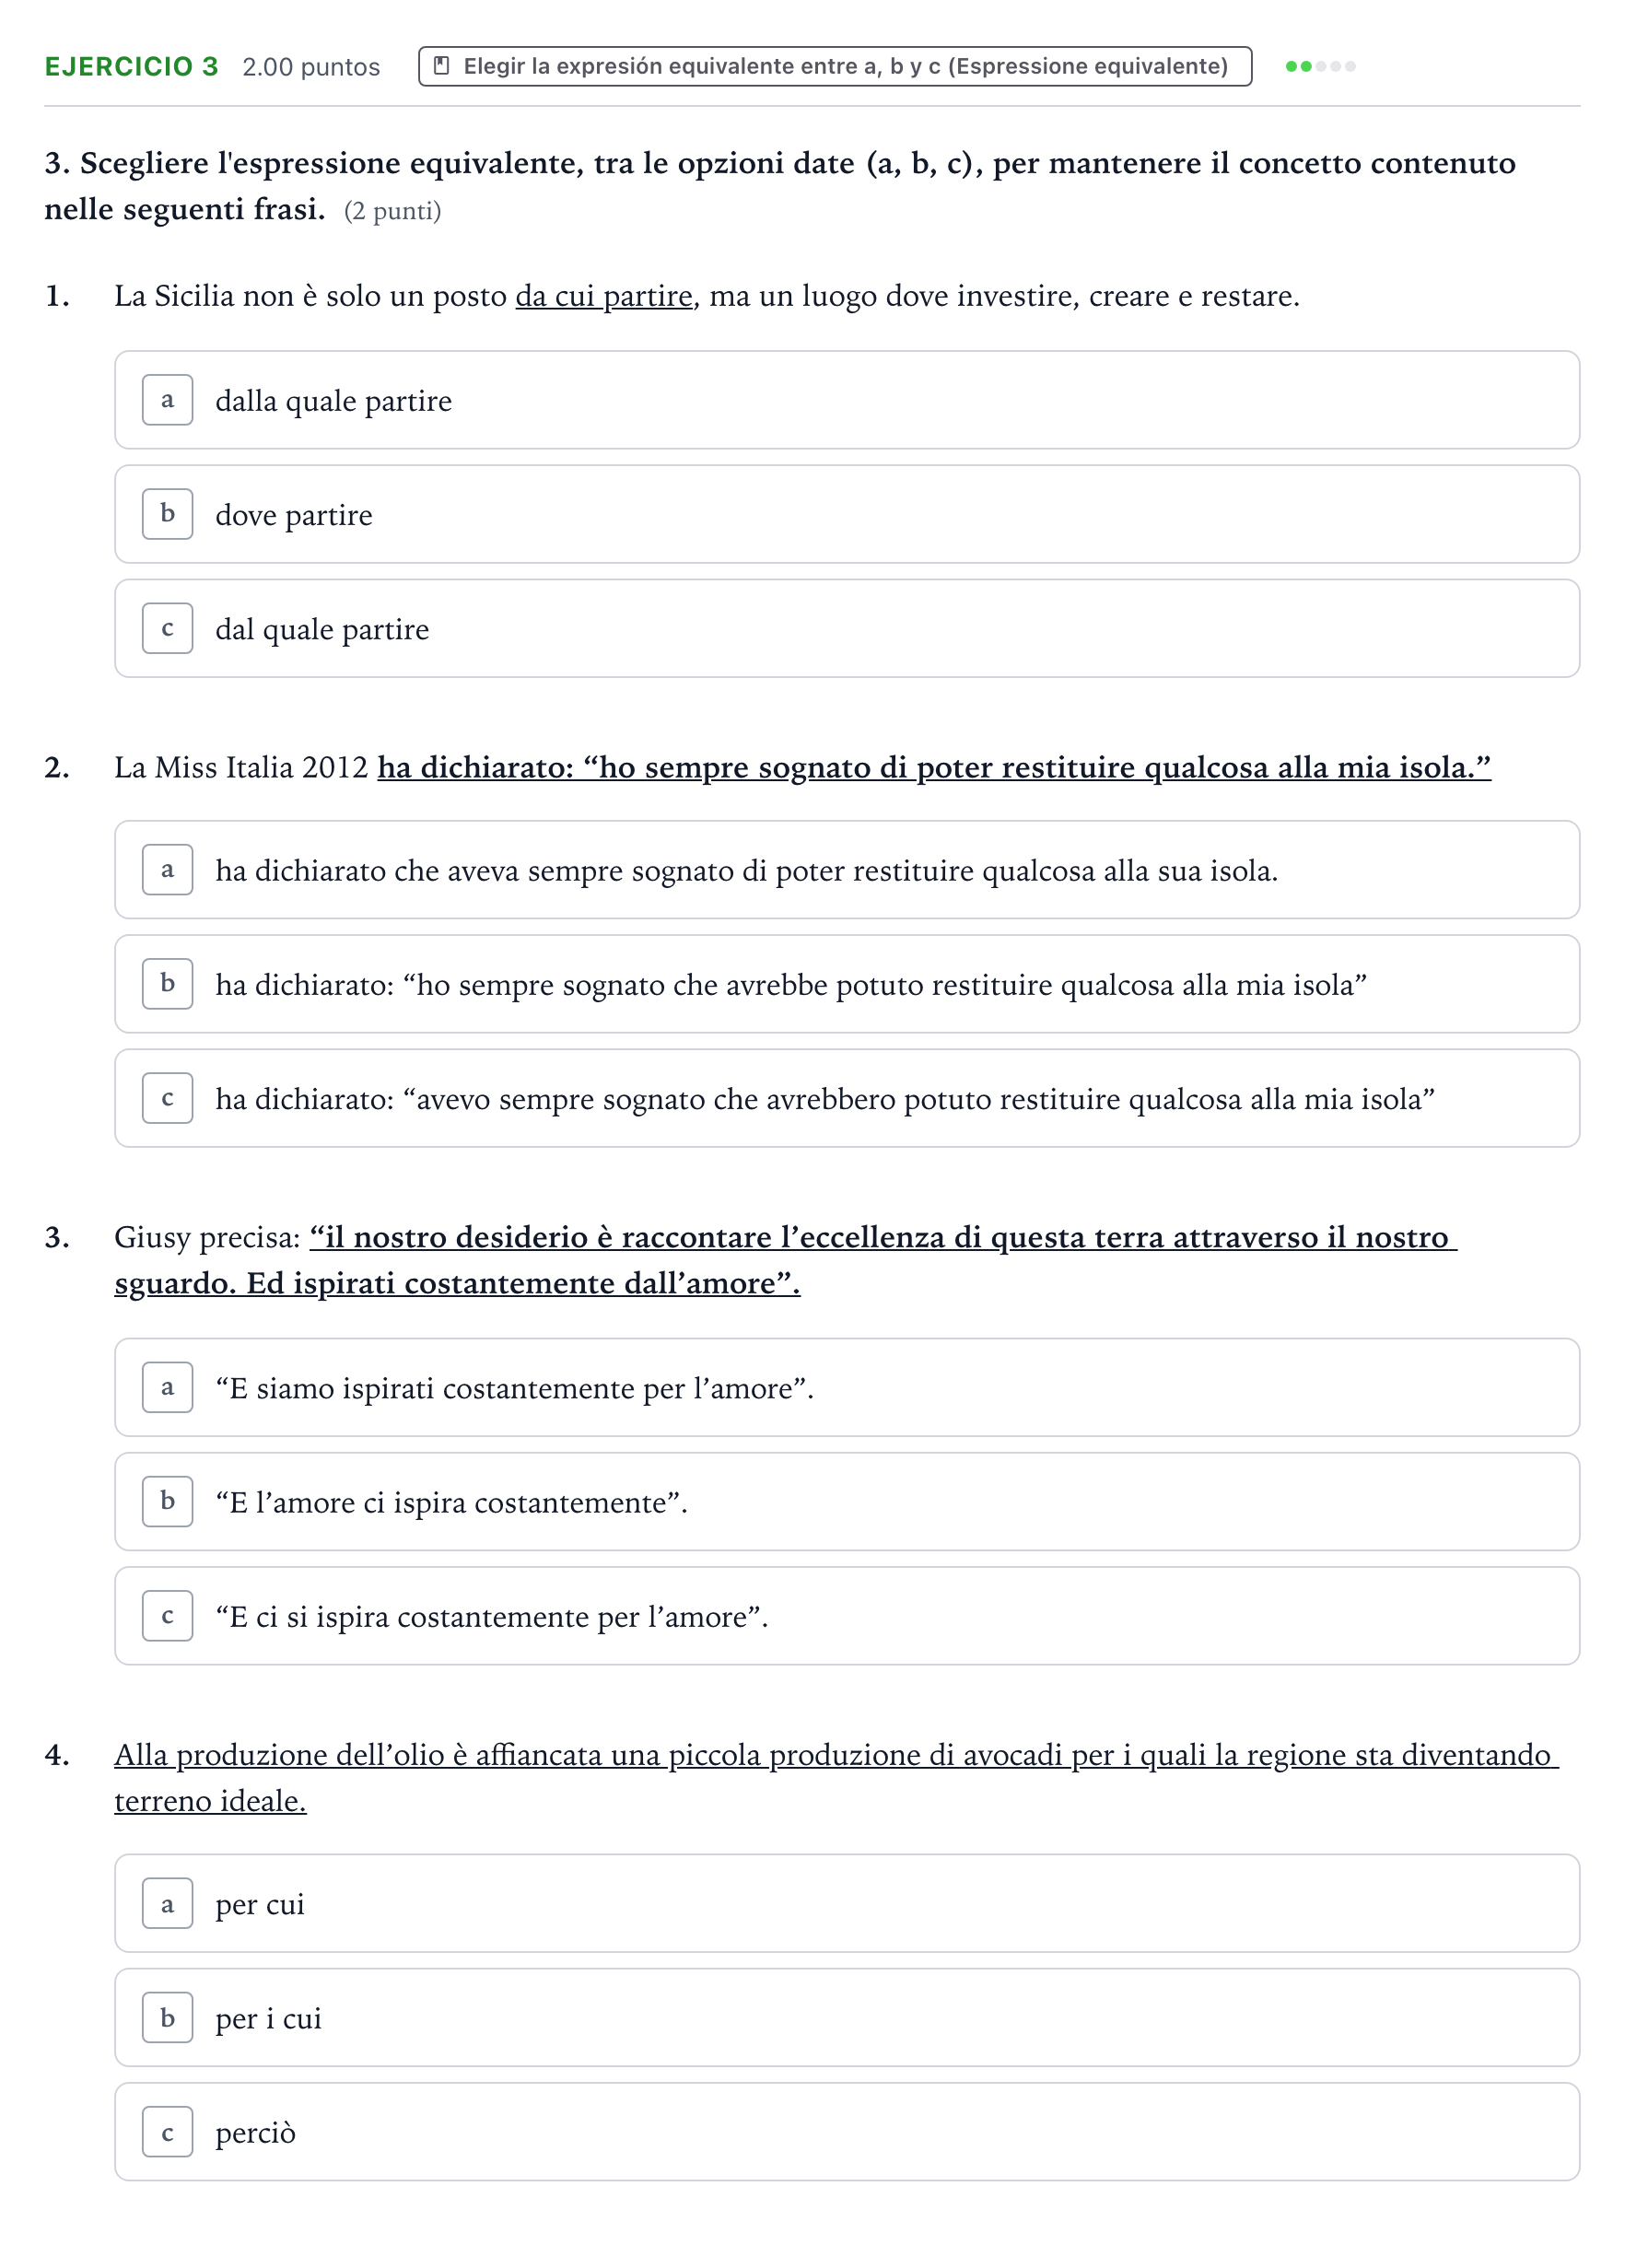Choose answer b 'ho sempre sognato che avrebbe potuto'

pos(847,984)
